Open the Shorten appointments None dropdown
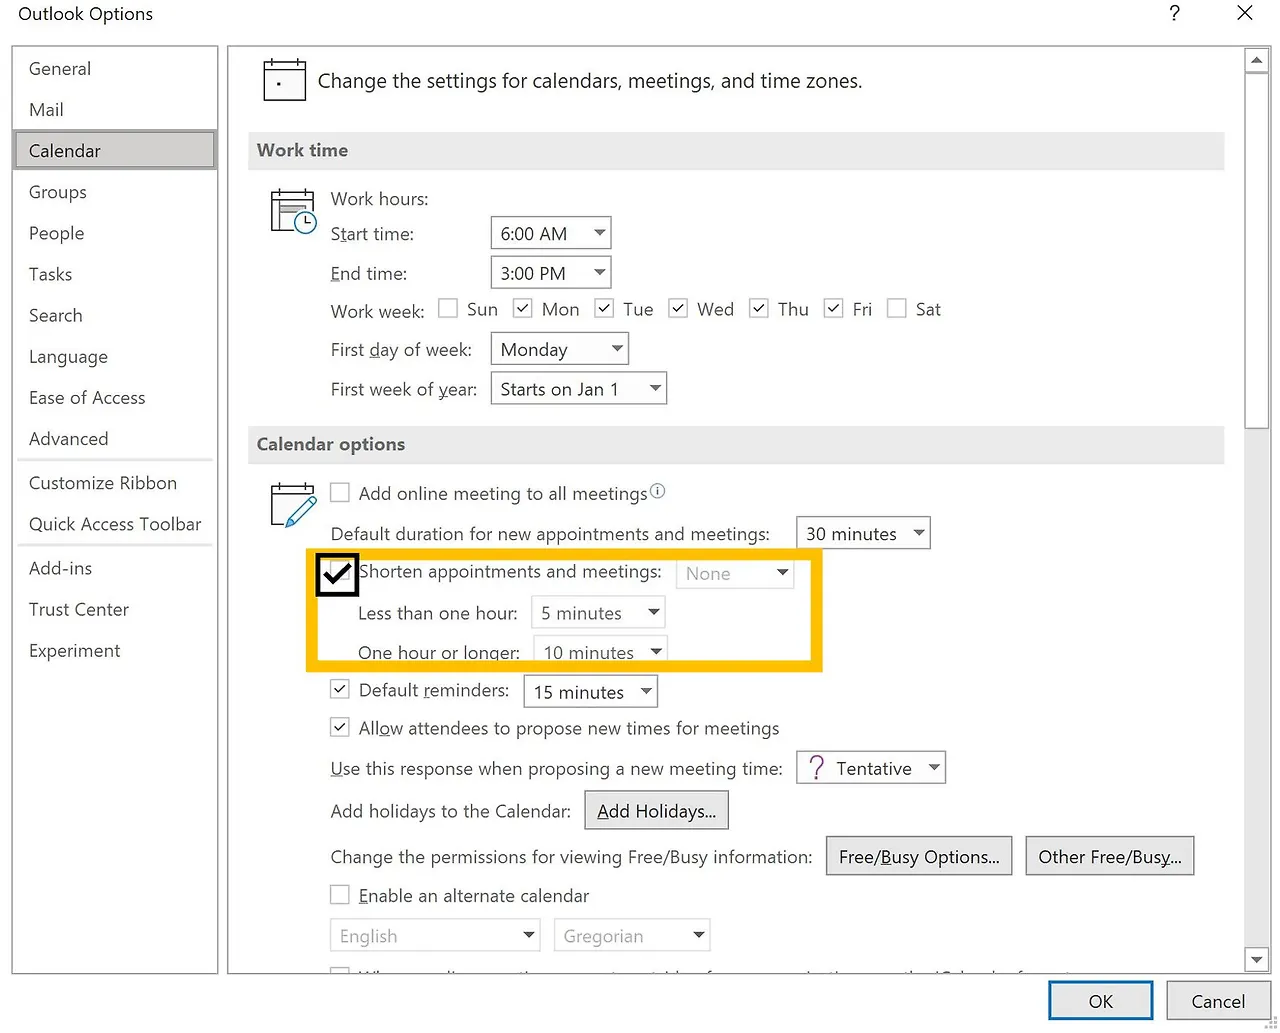 pyautogui.click(x=735, y=573)
